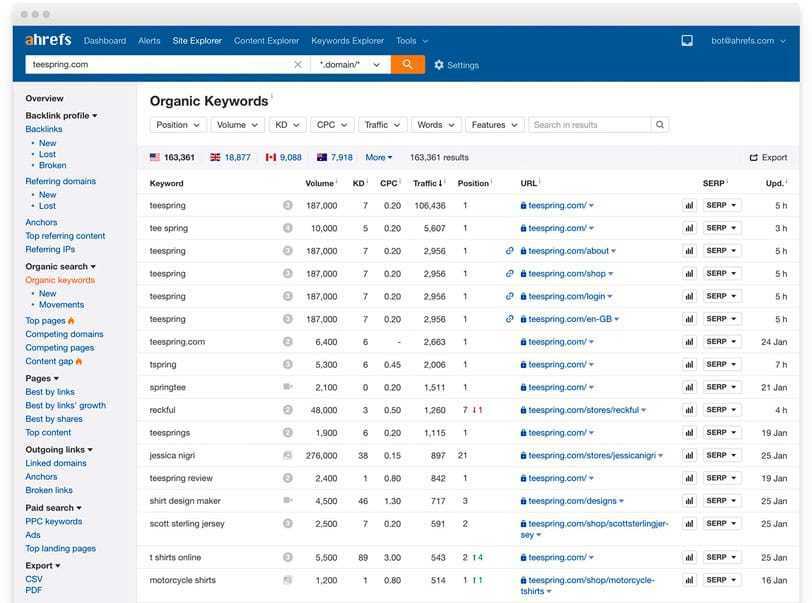Image resolution: width=812 pixels, height=603 pixels.
Task: Open the Position filter dropdown
Action: pos(178,125)
